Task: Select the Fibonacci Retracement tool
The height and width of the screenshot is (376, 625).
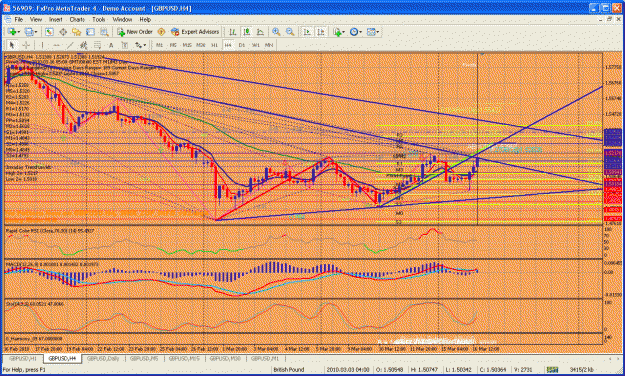Action: click(x=97, y=45)
